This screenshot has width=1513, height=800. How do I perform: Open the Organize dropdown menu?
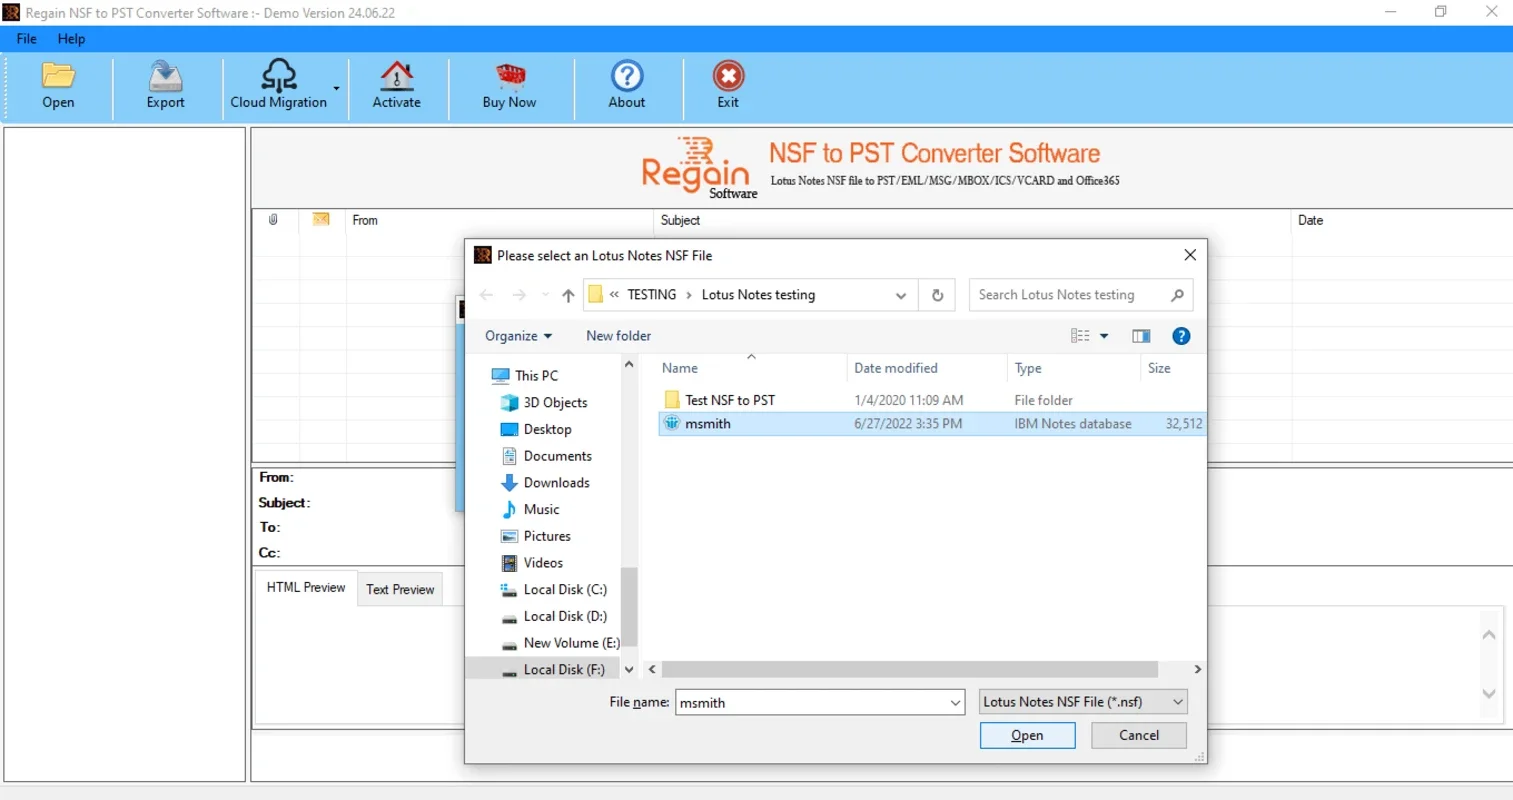tap(518, 336)
